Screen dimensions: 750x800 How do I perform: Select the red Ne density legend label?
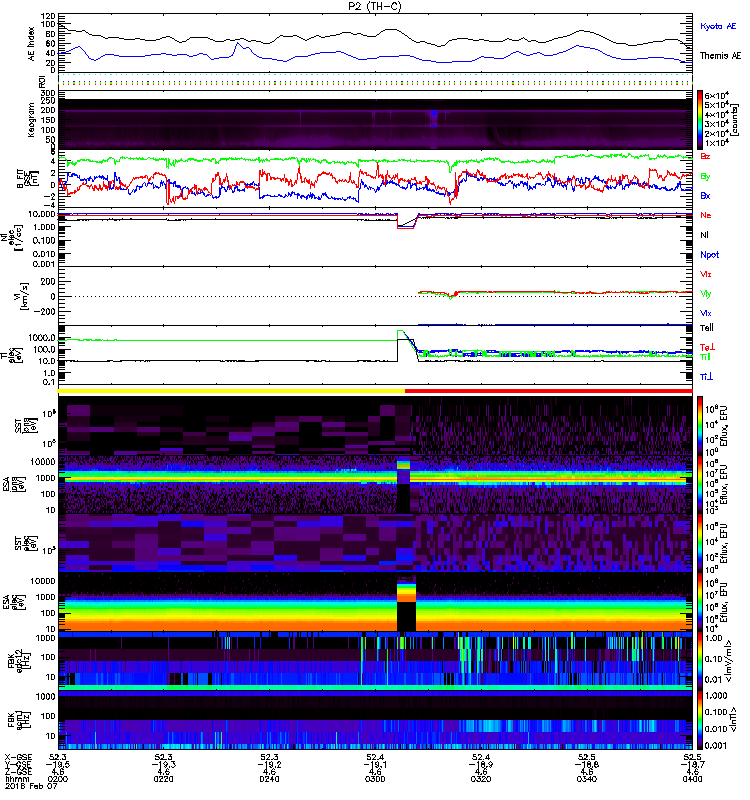(x=705, y=215)
